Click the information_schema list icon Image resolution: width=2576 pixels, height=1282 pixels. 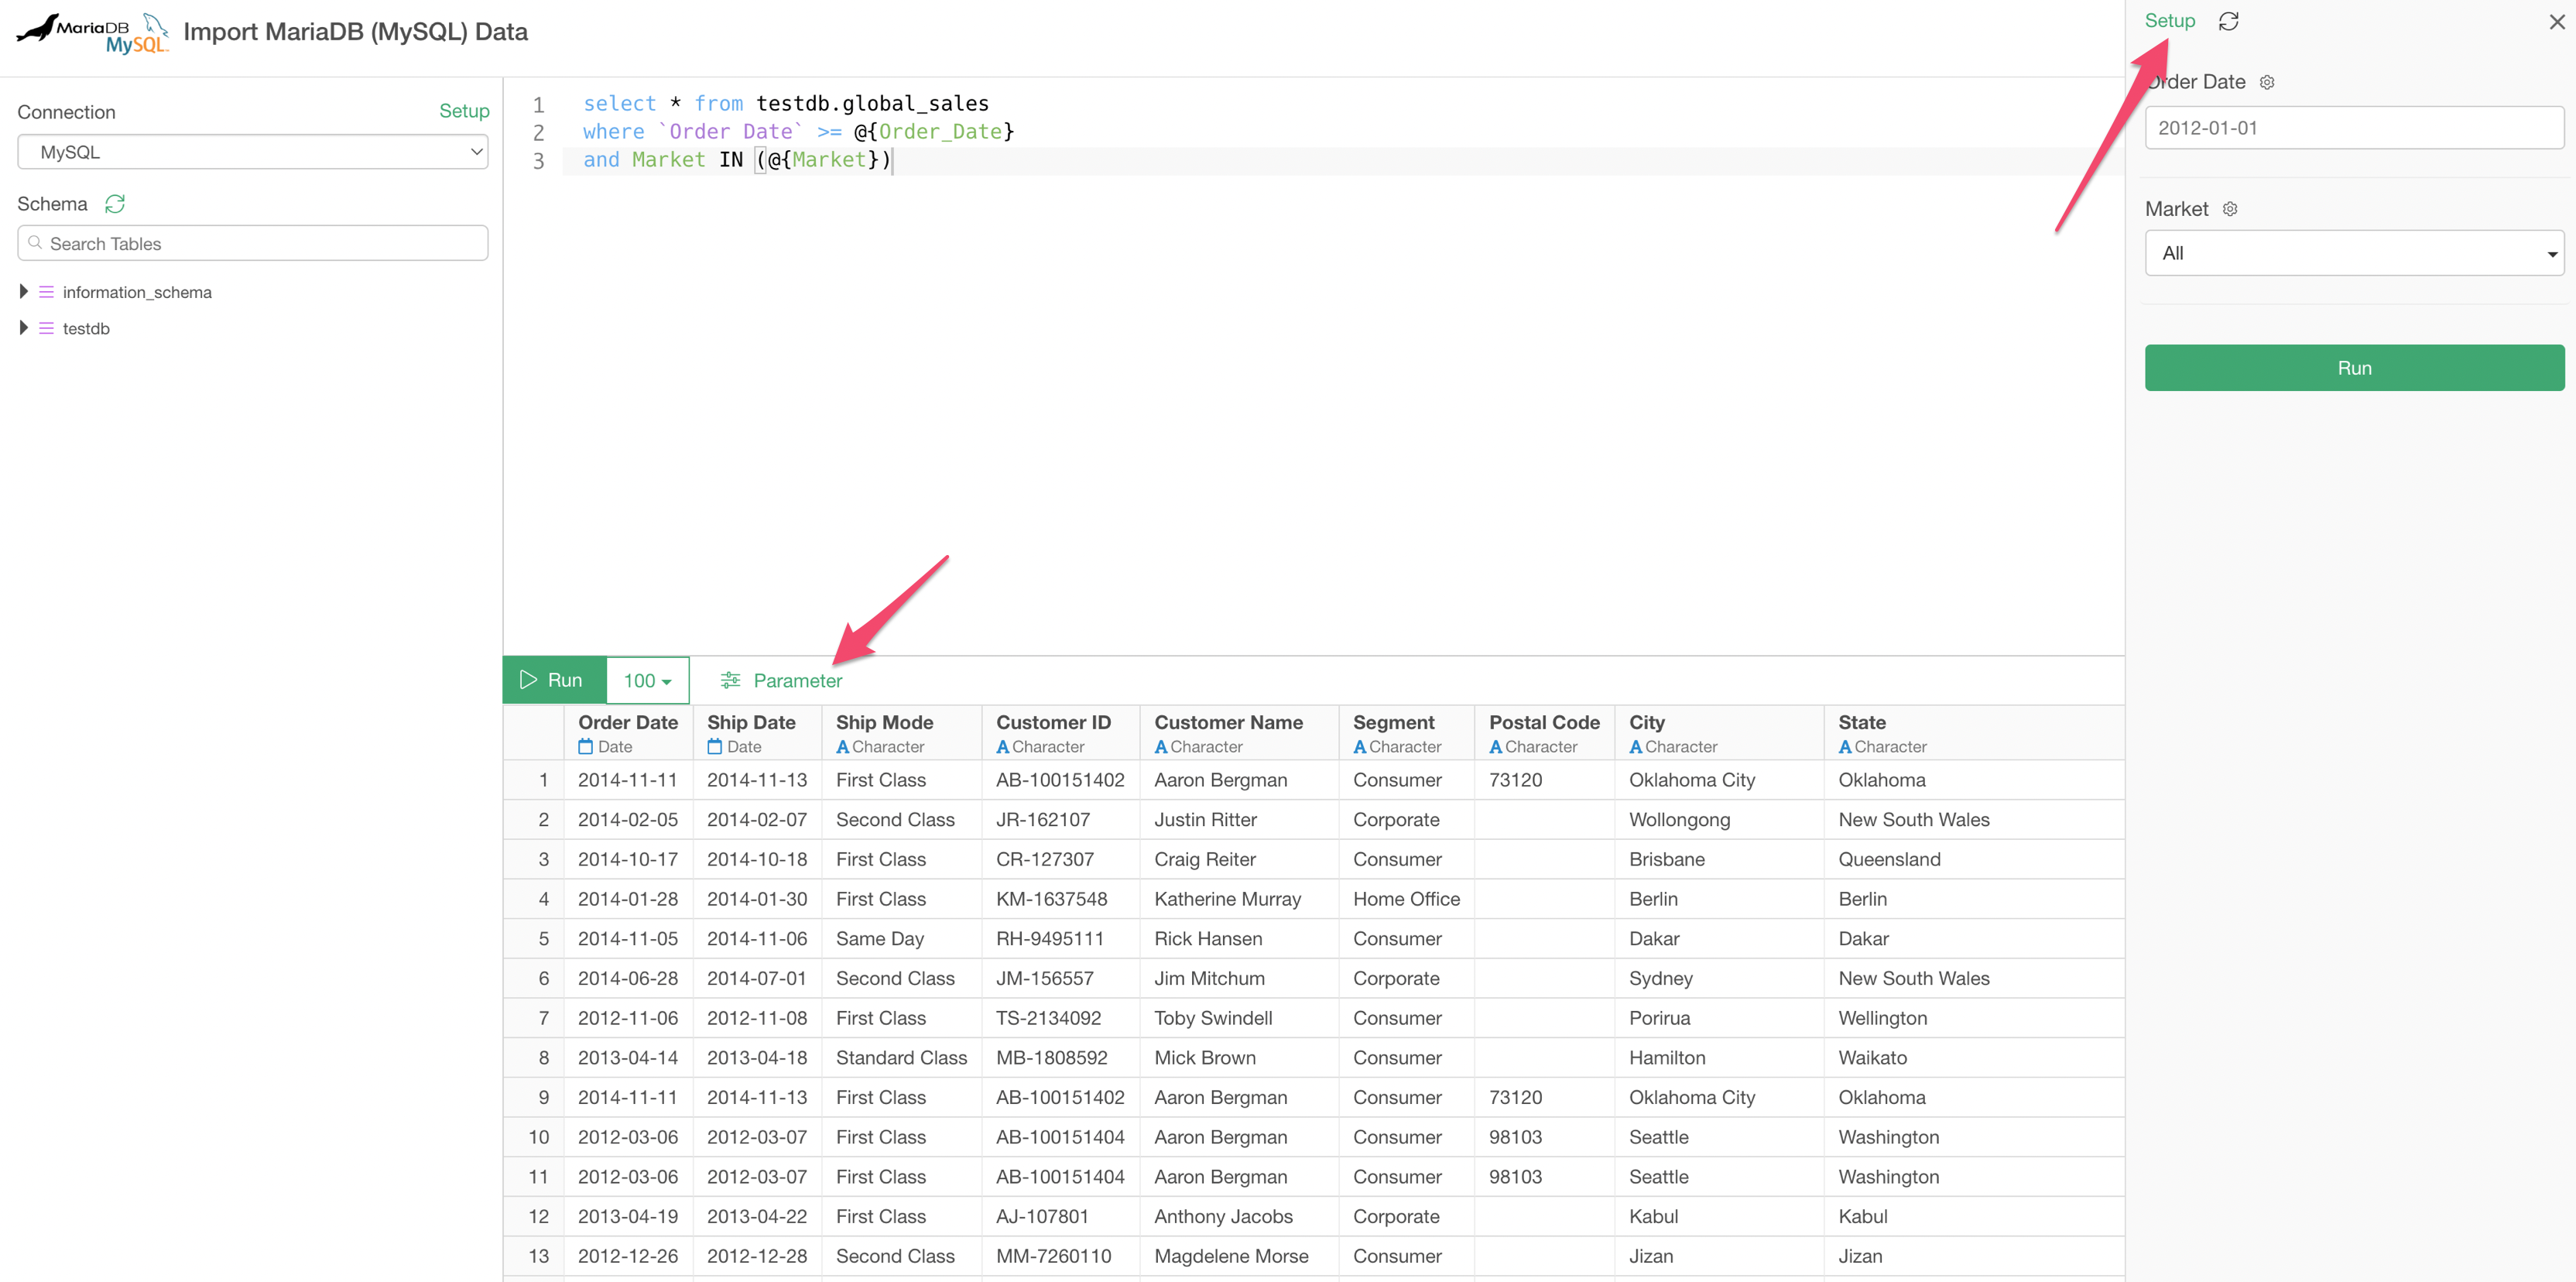point(46,292)
